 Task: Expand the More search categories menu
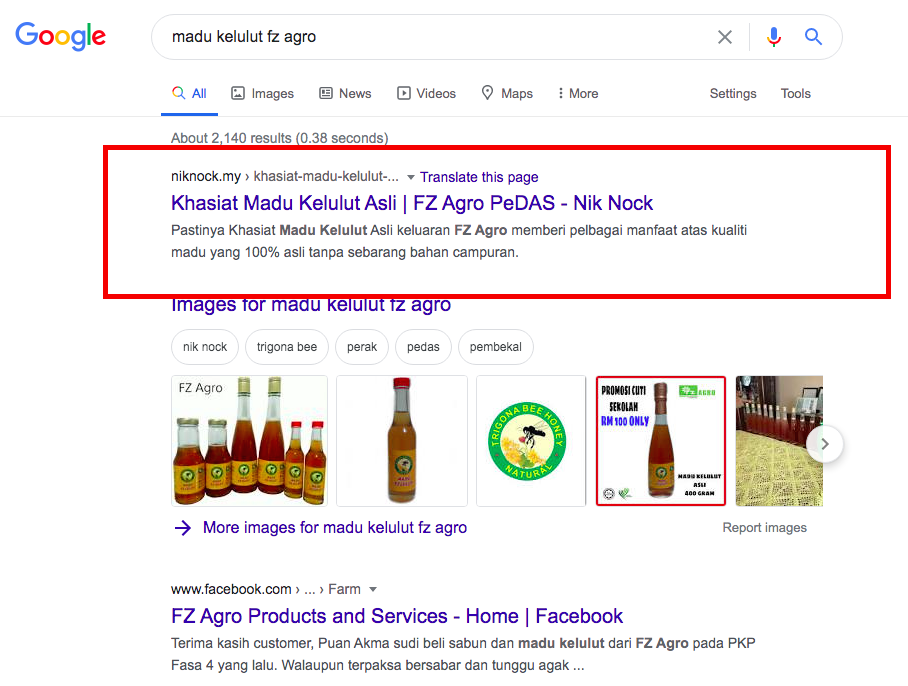578,93
